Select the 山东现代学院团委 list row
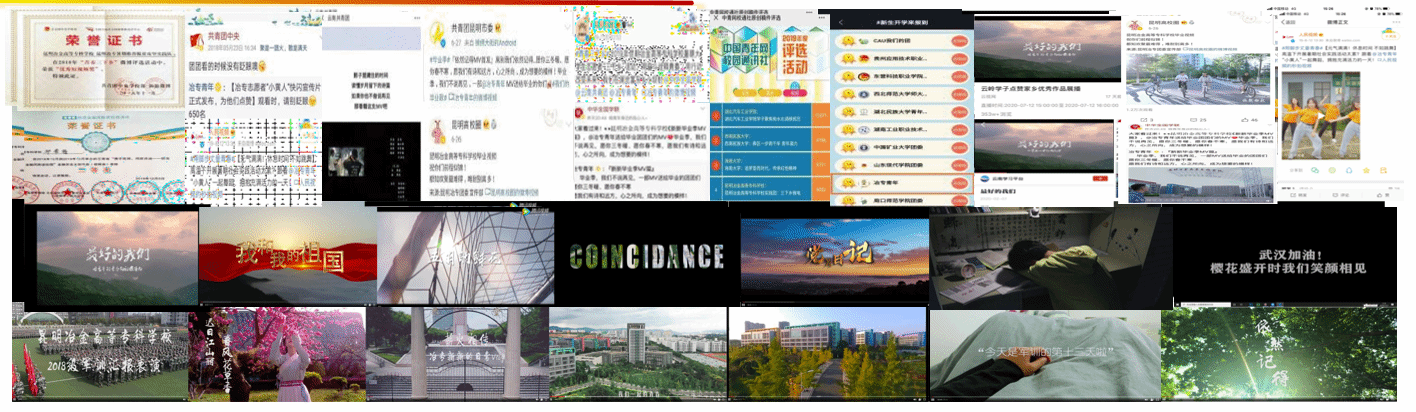Viewport: 1416px width, 412px height. [x=902, y=166]
